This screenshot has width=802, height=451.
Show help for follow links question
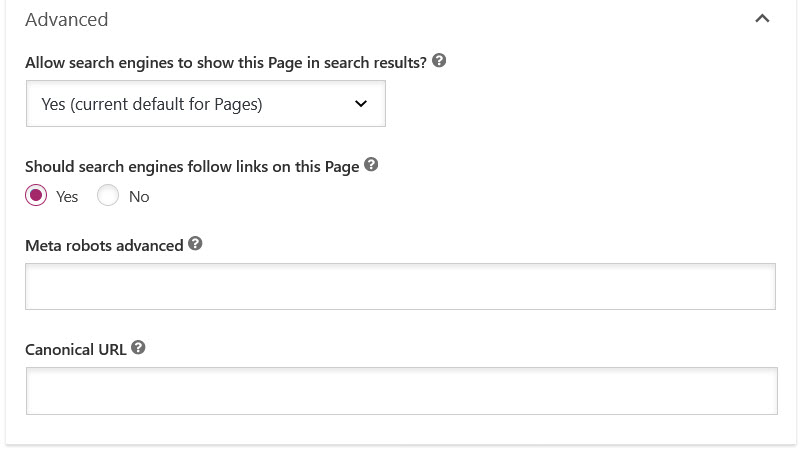[371, 166]
